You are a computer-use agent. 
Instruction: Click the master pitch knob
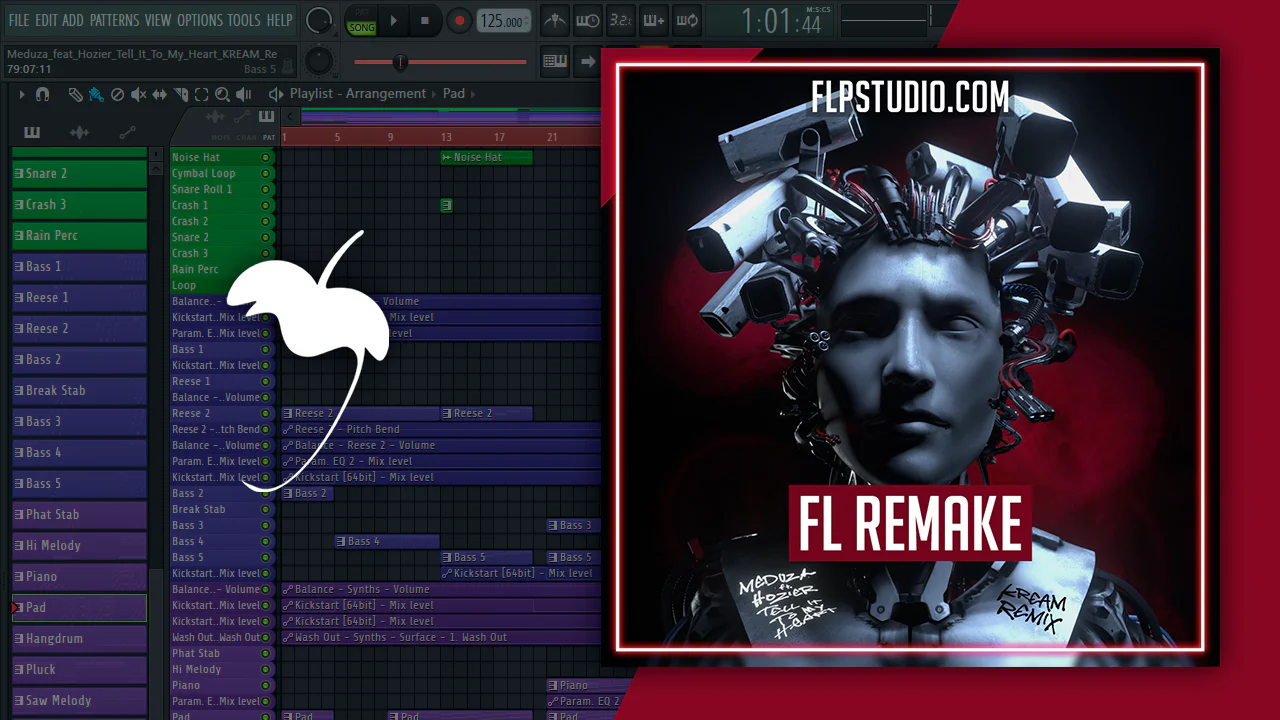[x=319, y=61]
